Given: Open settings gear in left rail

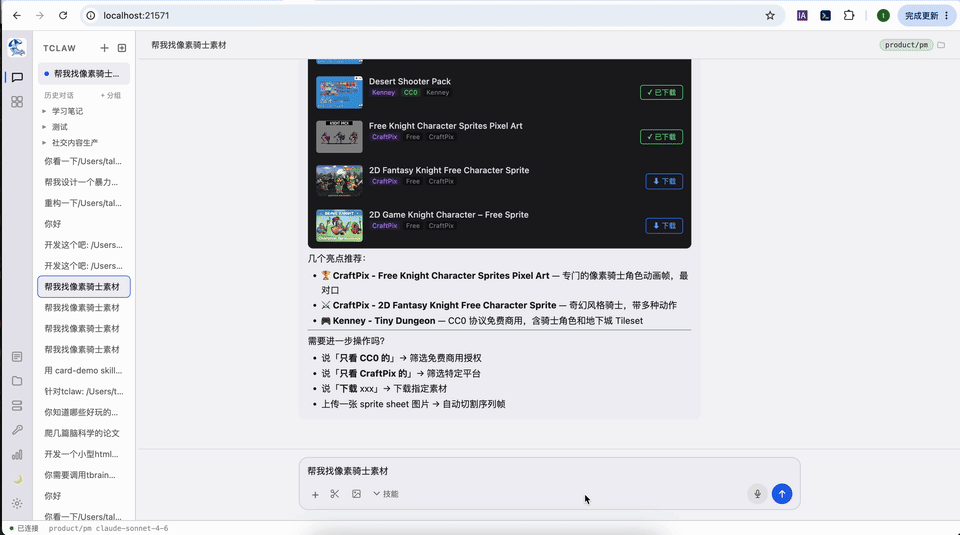Looking at the screenshot, I should tap(17, 504).
